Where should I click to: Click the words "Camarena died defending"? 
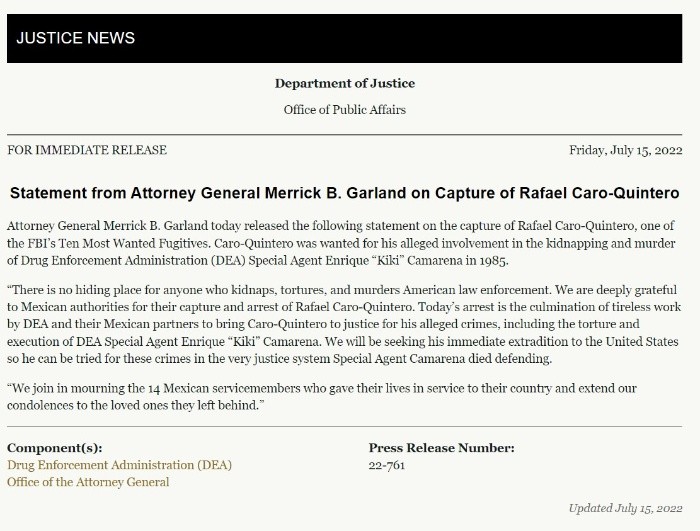[x=474, y=359]
